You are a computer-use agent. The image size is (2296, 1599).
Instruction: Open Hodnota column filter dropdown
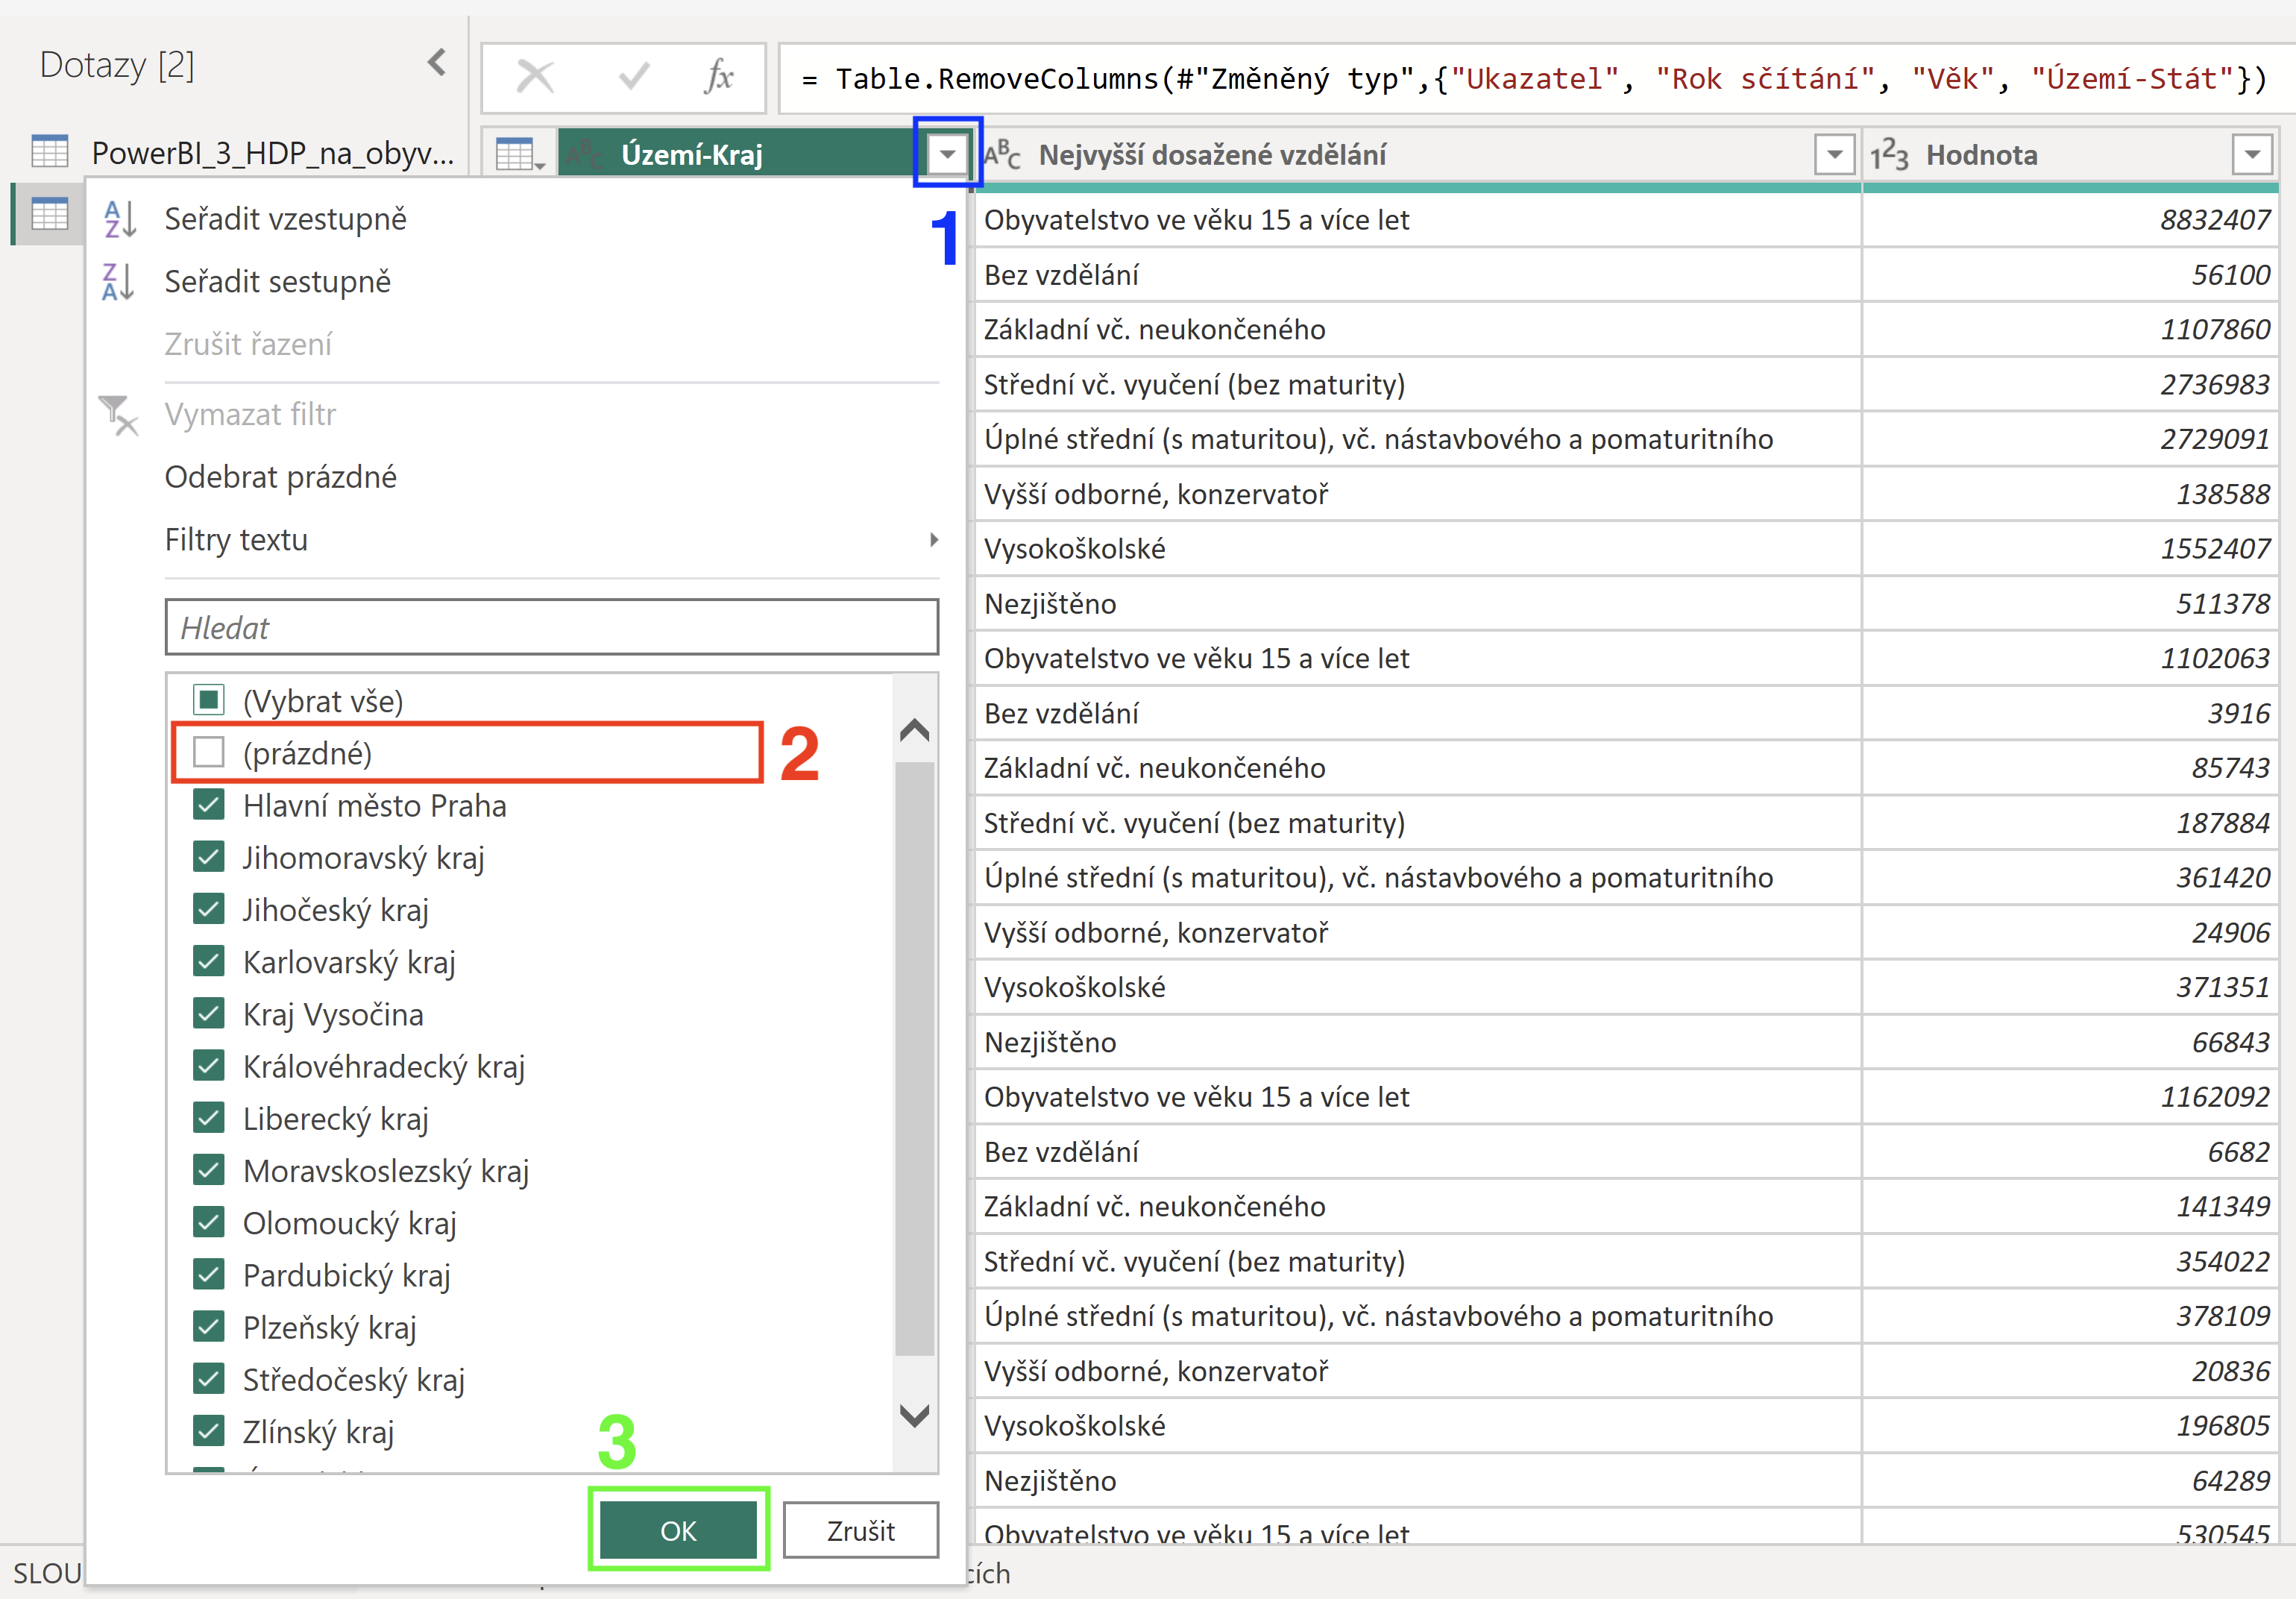coord(2252,155)
